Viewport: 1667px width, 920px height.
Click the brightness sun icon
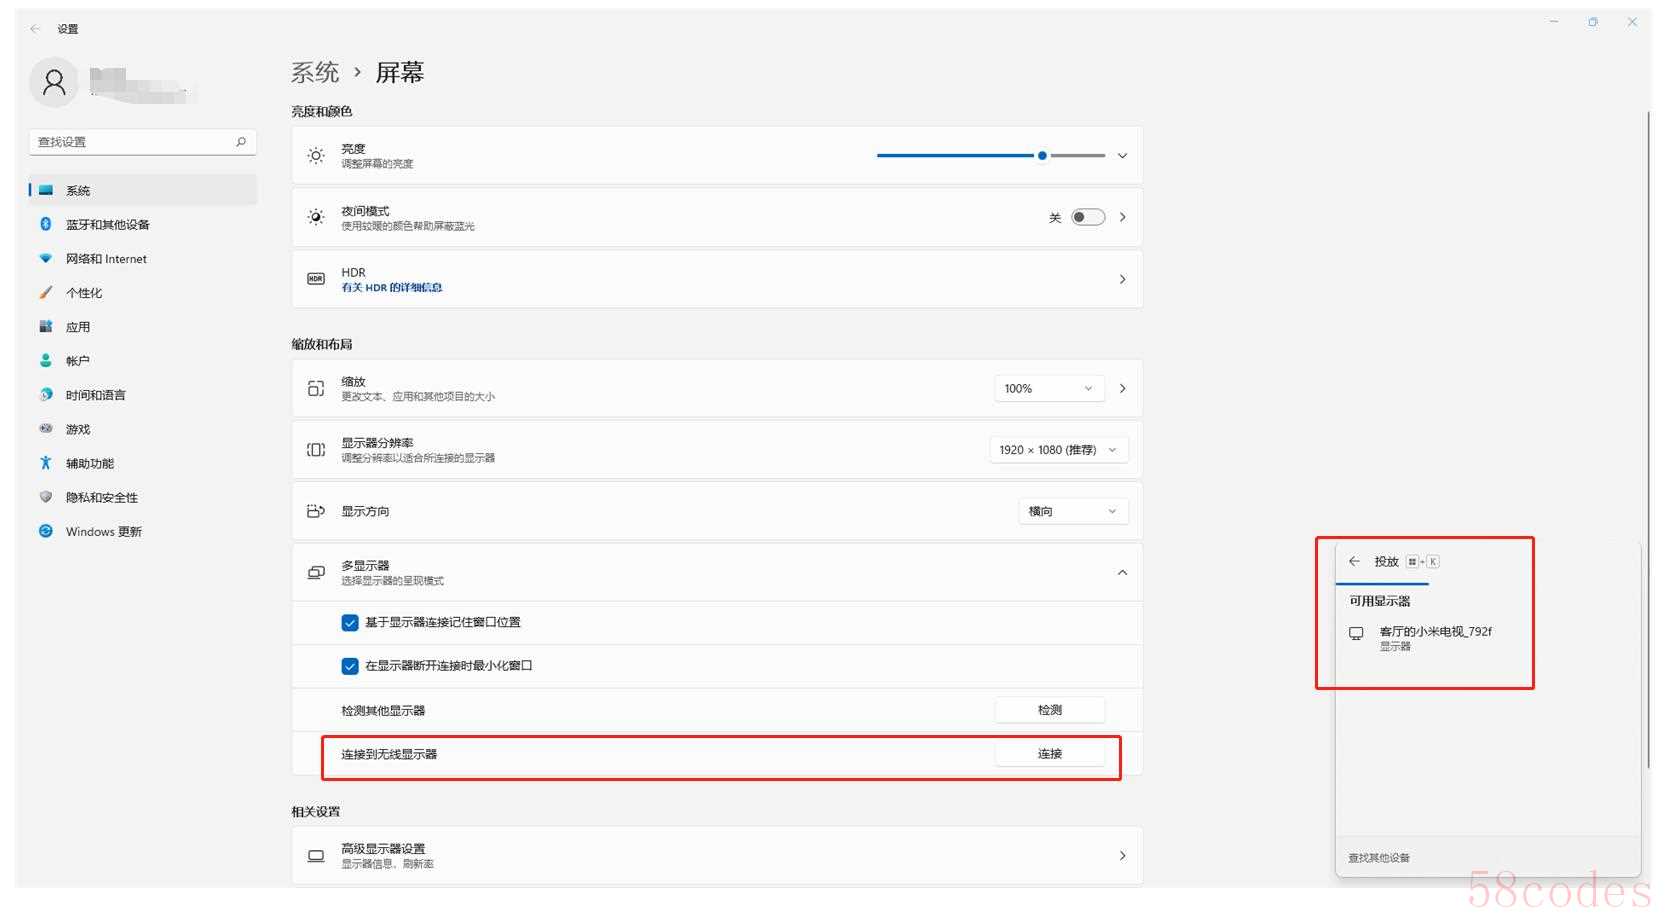pyautogui.click(x=316, y=155)
